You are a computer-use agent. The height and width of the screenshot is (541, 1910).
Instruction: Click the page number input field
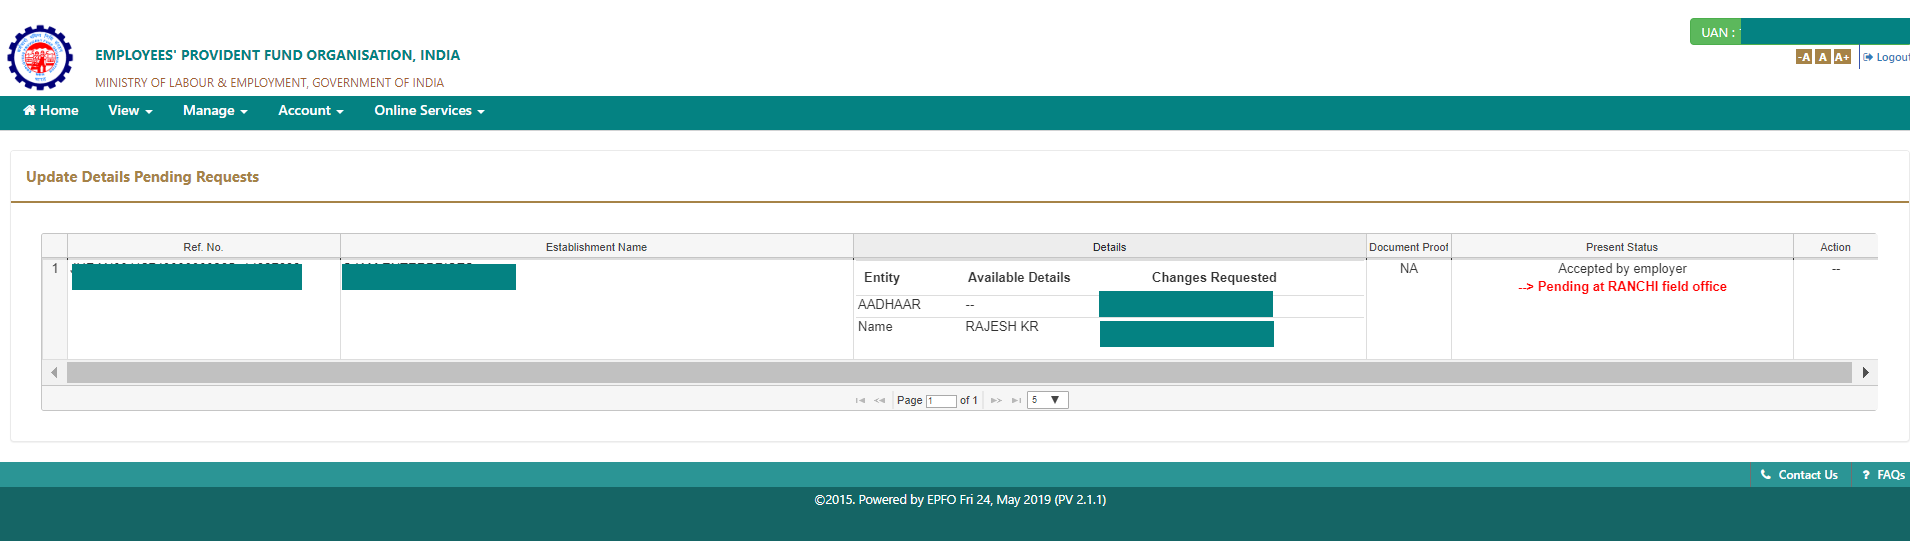(941, 401)
